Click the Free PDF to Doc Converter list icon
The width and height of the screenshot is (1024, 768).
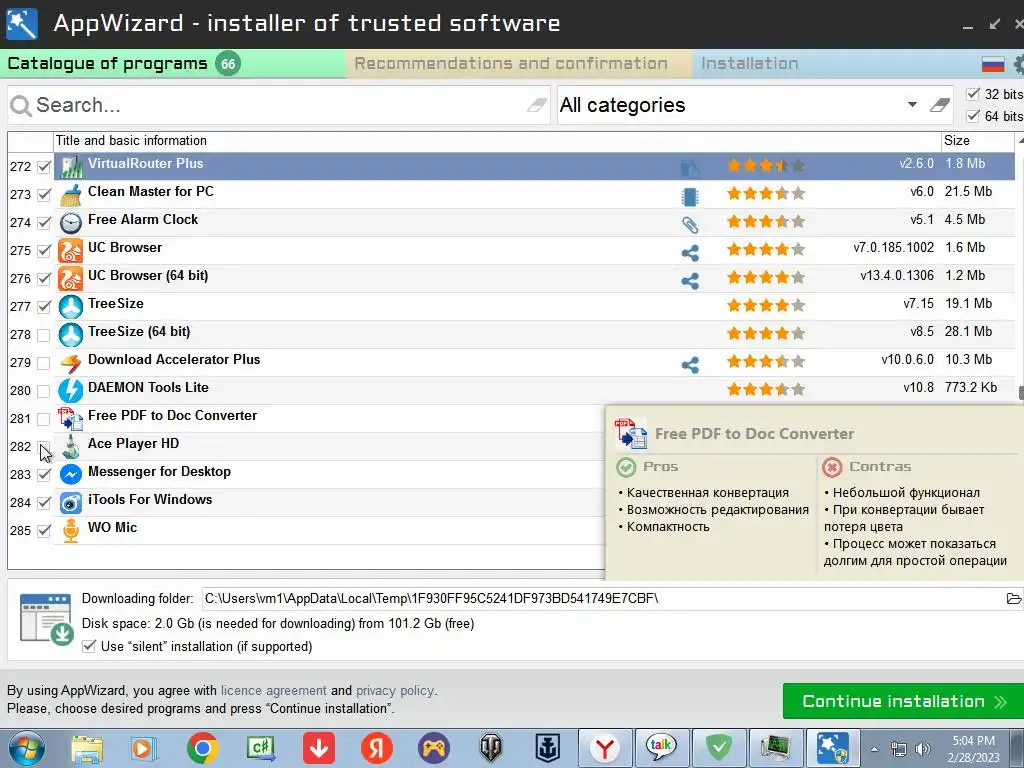point(71,419)
